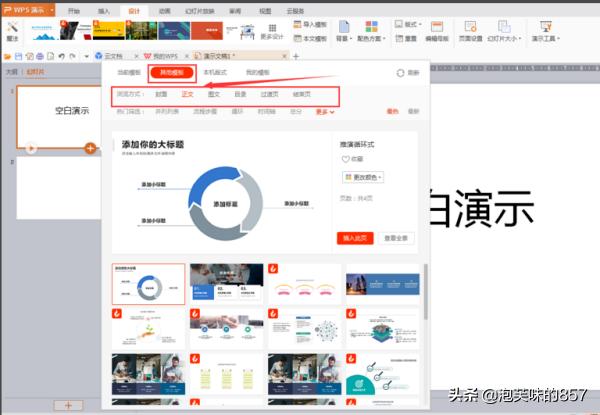Click the add slide plus button at bottom left

coord(68,405)
